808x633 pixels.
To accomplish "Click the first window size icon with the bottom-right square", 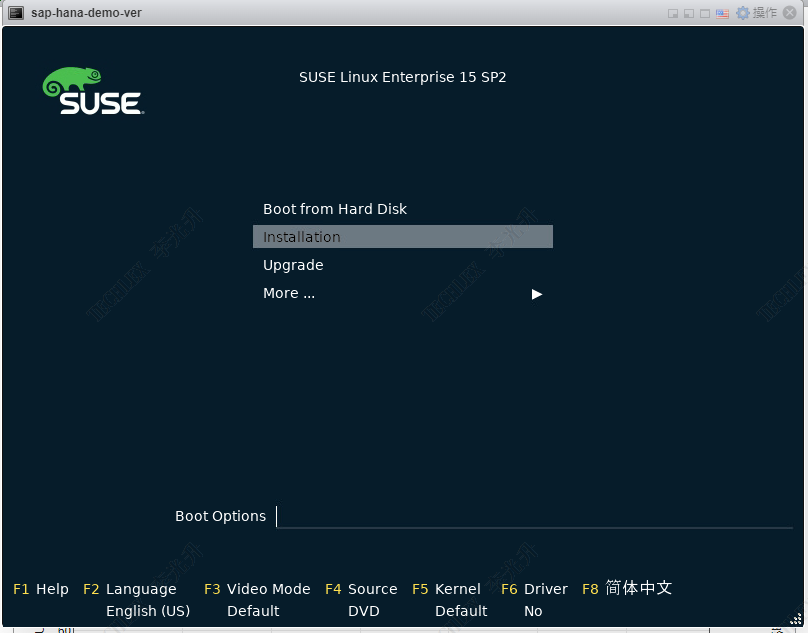I will point(672,13).
